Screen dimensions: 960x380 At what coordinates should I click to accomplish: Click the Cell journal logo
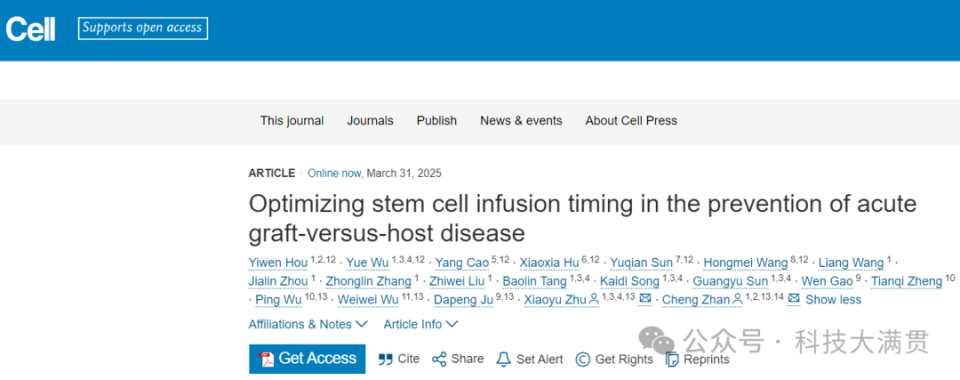(31, 29)
